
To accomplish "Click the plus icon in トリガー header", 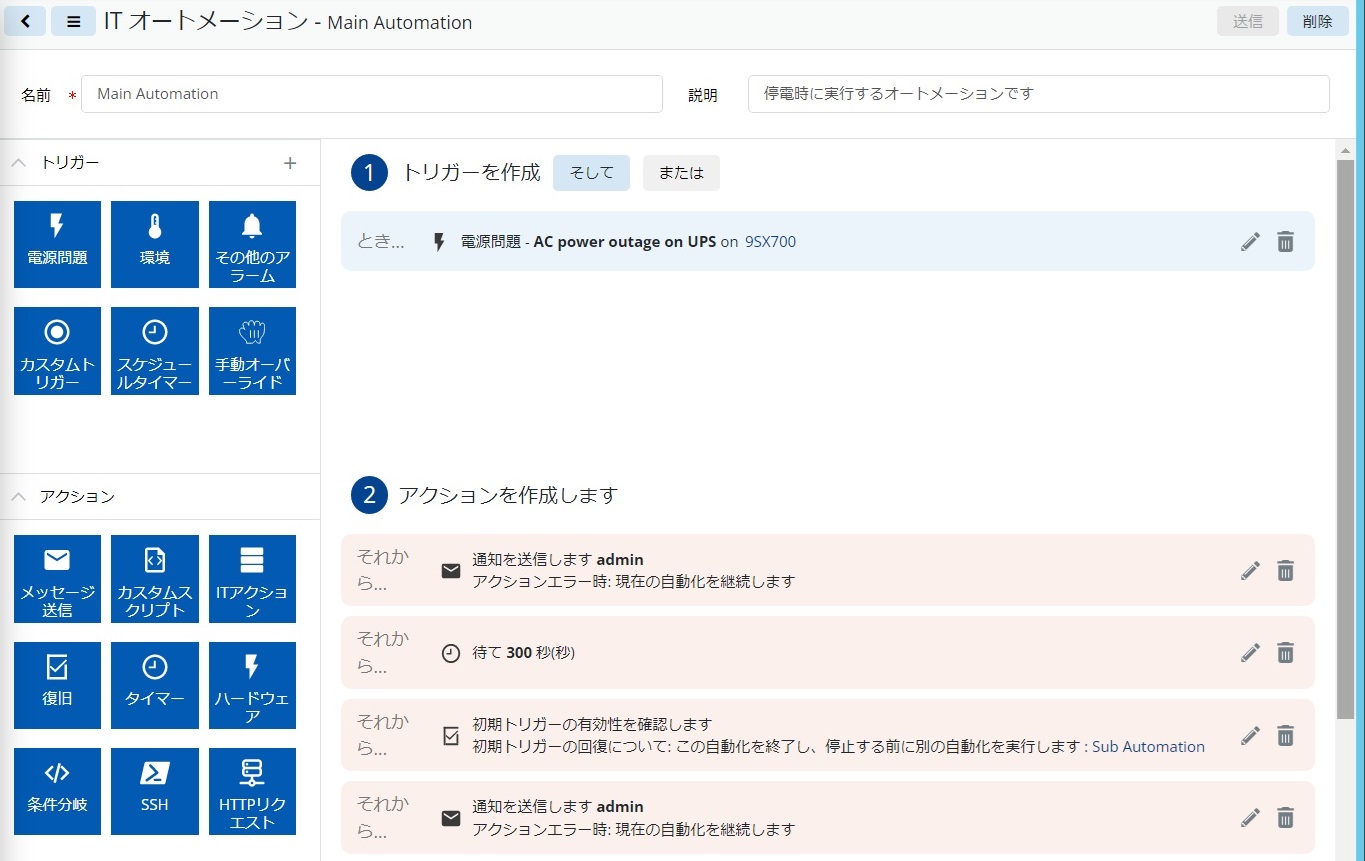I will tap(290, 163).
